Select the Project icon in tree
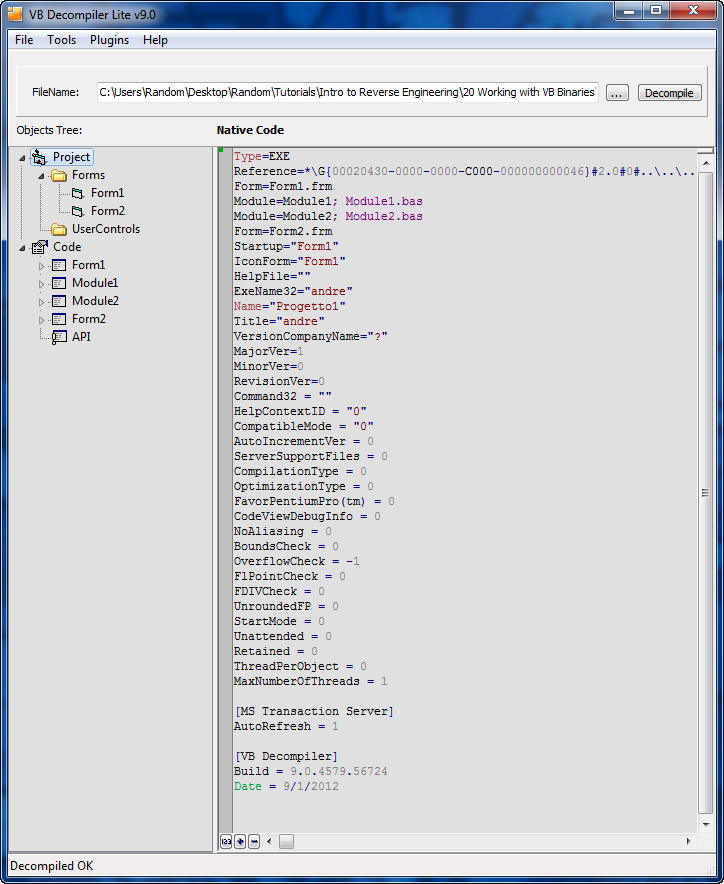 coord(39,157)
